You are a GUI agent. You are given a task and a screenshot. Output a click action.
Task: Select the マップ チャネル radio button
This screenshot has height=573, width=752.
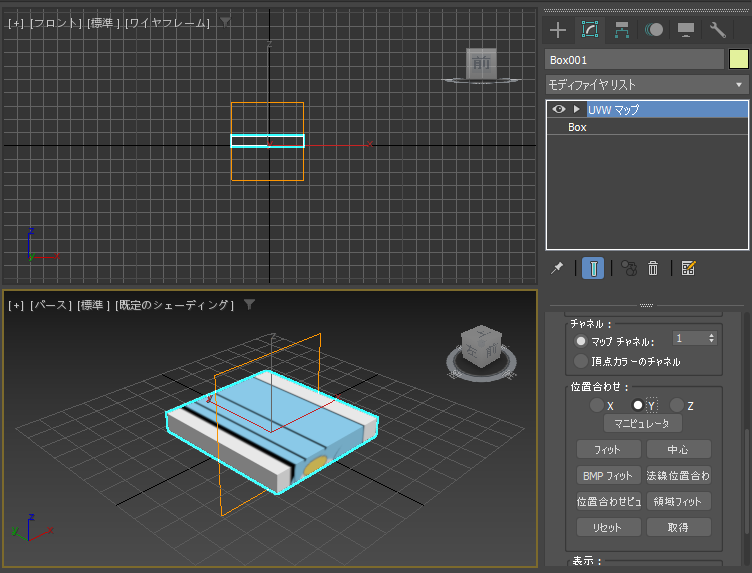[581, 341]
